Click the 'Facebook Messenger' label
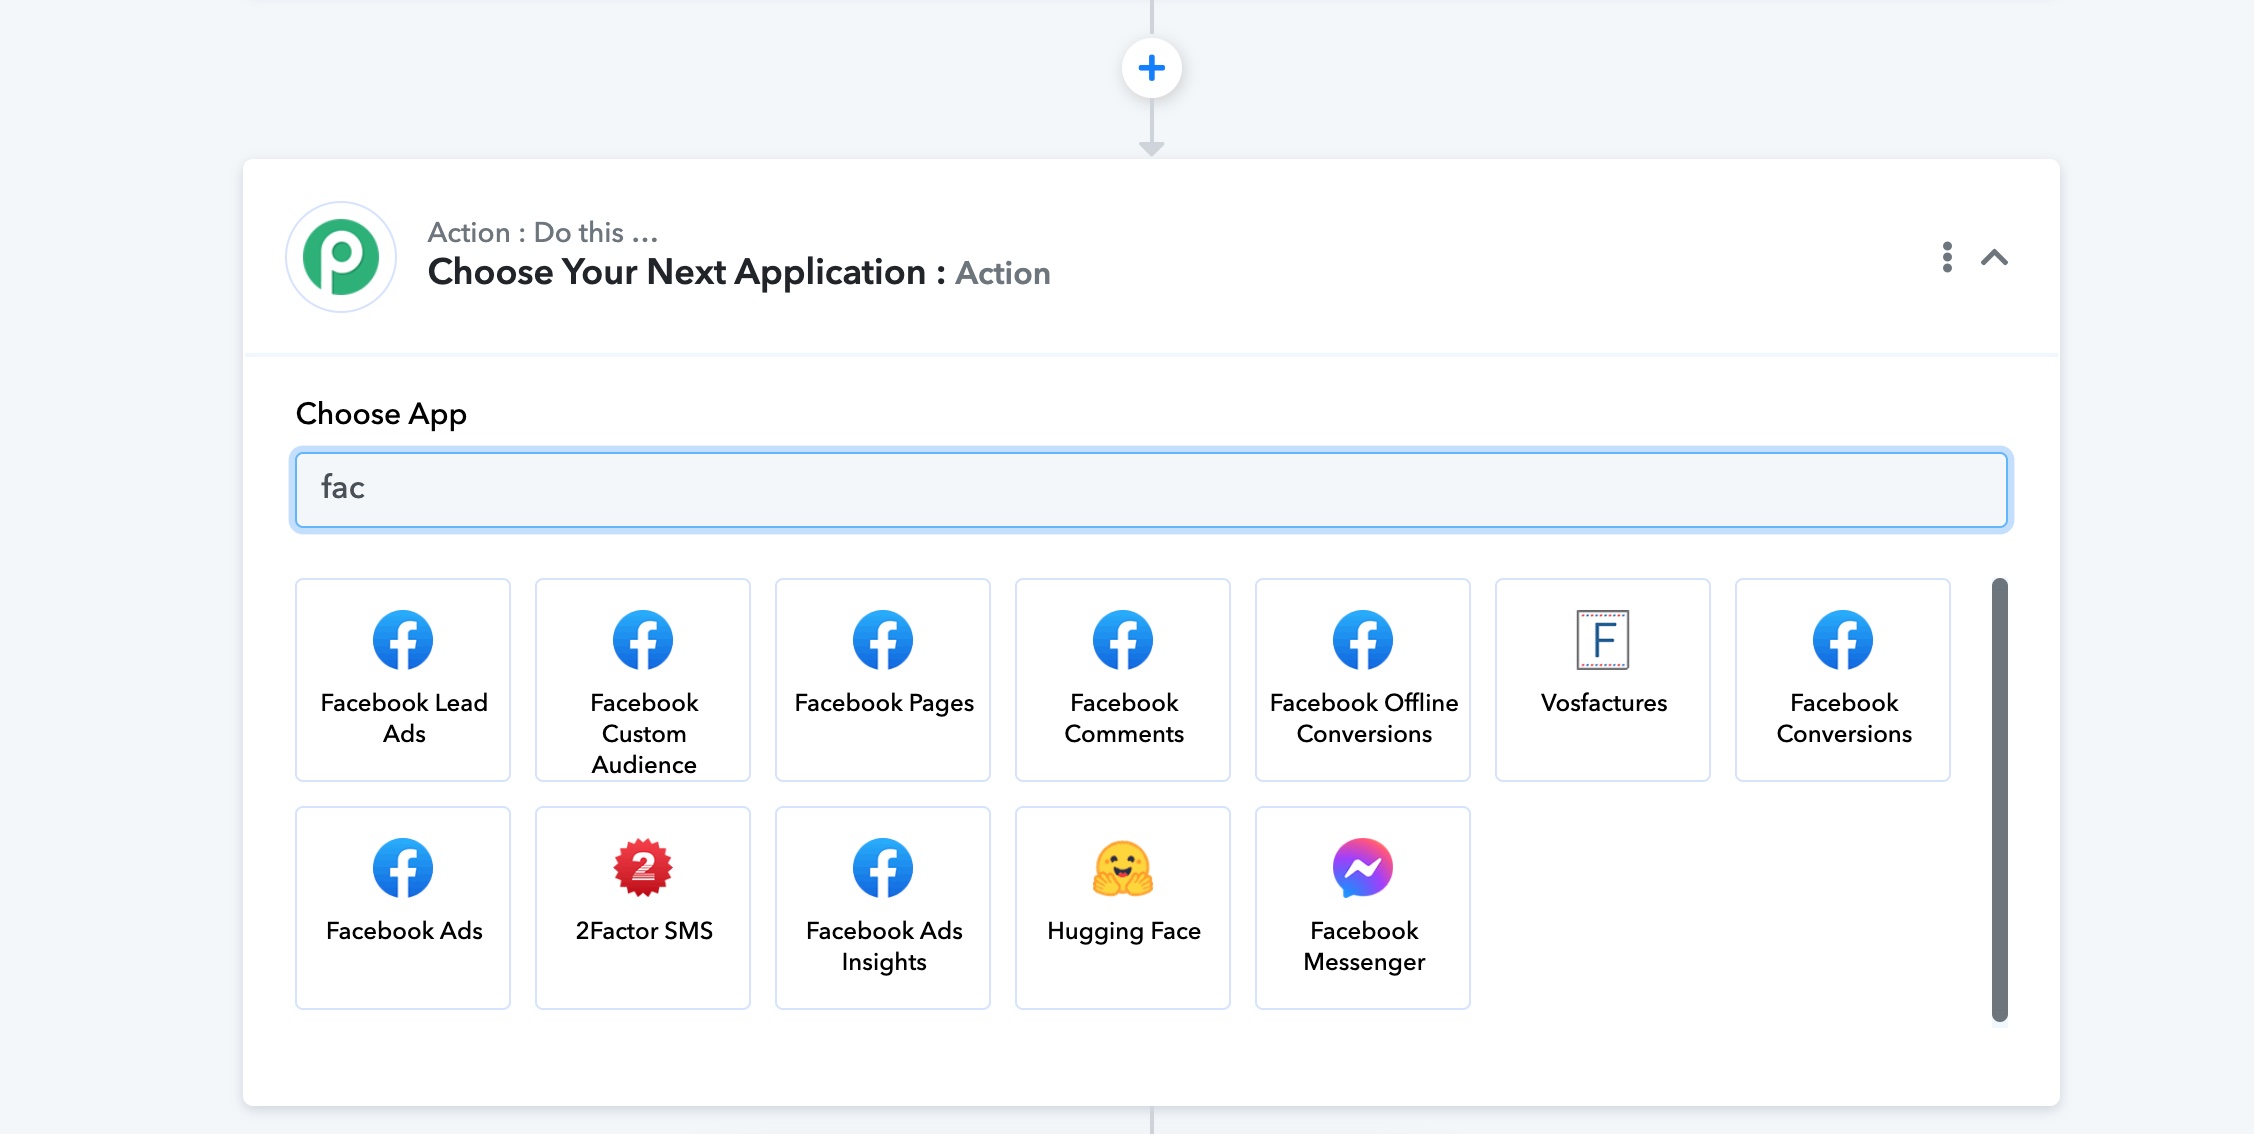This screenshot has width=2254, height=1134. (x=1364, y=946)
